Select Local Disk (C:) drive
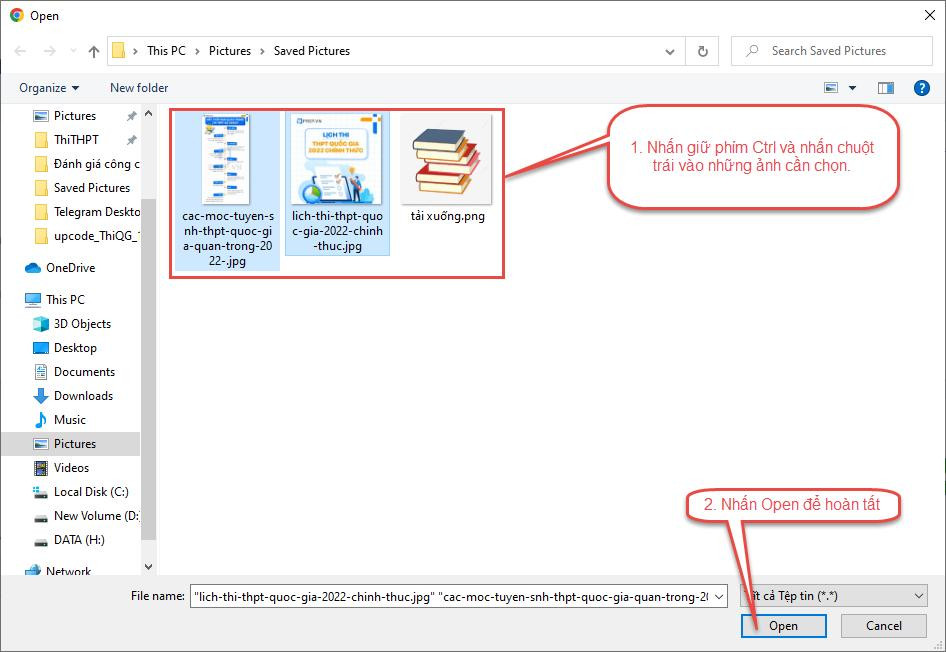Image resolution: width=946 pixels, height=652 pixels. point(91,491)
